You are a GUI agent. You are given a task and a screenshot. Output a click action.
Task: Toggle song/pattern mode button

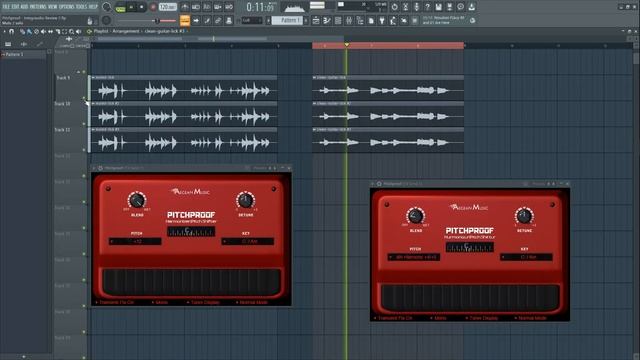point(121,8)
